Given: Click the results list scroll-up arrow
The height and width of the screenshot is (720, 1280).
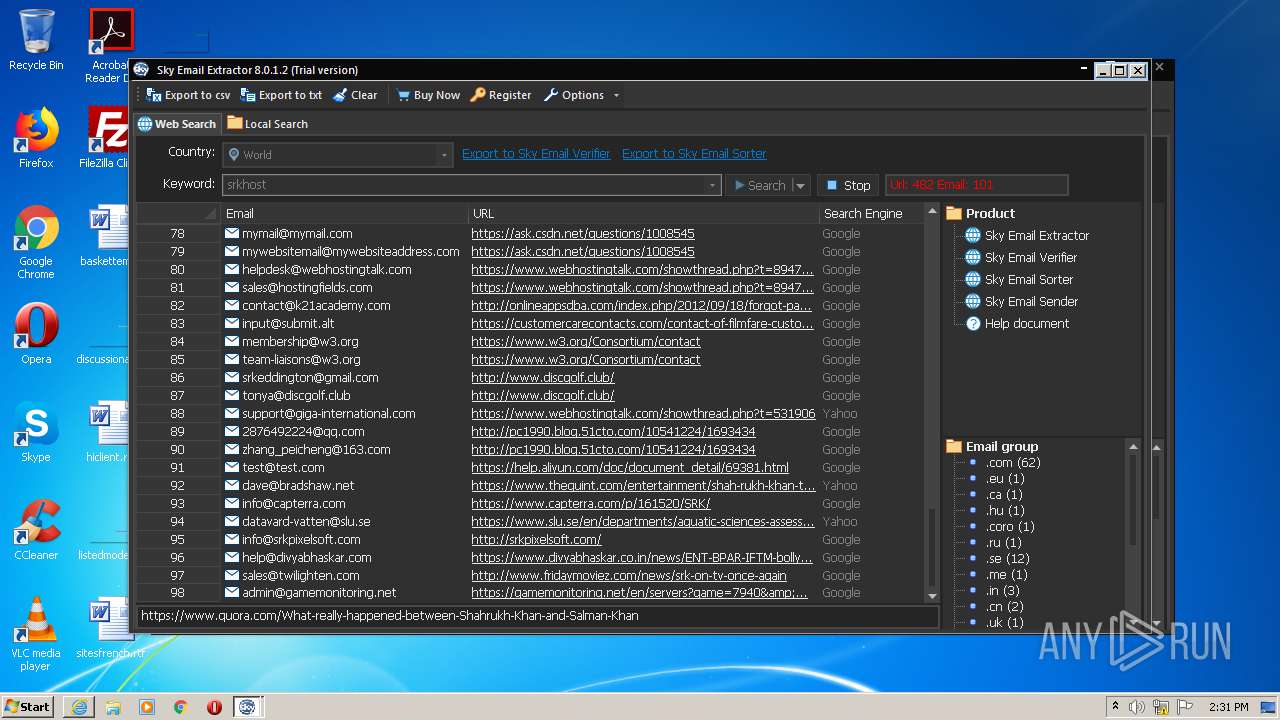Looking at the screenshot, I should coord(932,213).
